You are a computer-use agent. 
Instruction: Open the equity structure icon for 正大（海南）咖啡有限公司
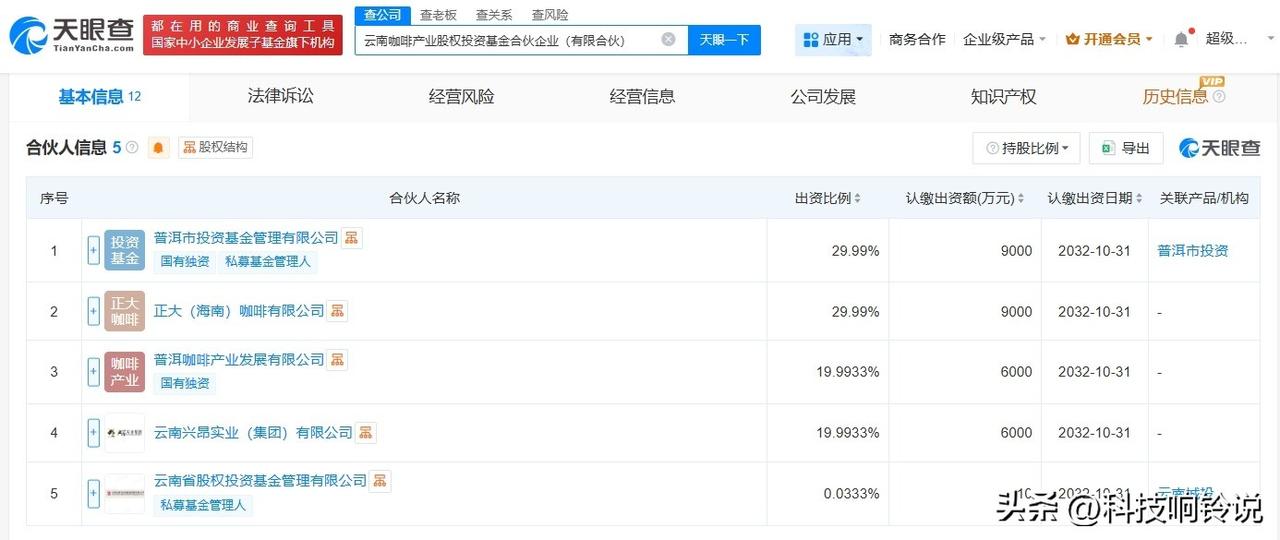337,311
